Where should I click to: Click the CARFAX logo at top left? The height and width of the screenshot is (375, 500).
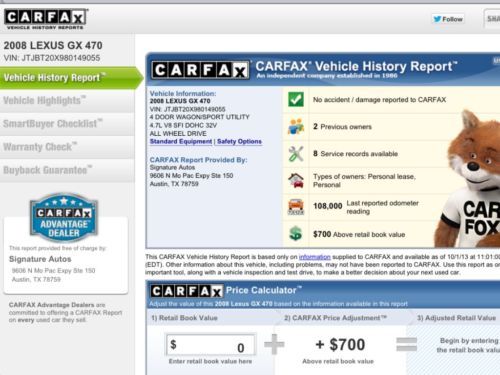(46, 19)
